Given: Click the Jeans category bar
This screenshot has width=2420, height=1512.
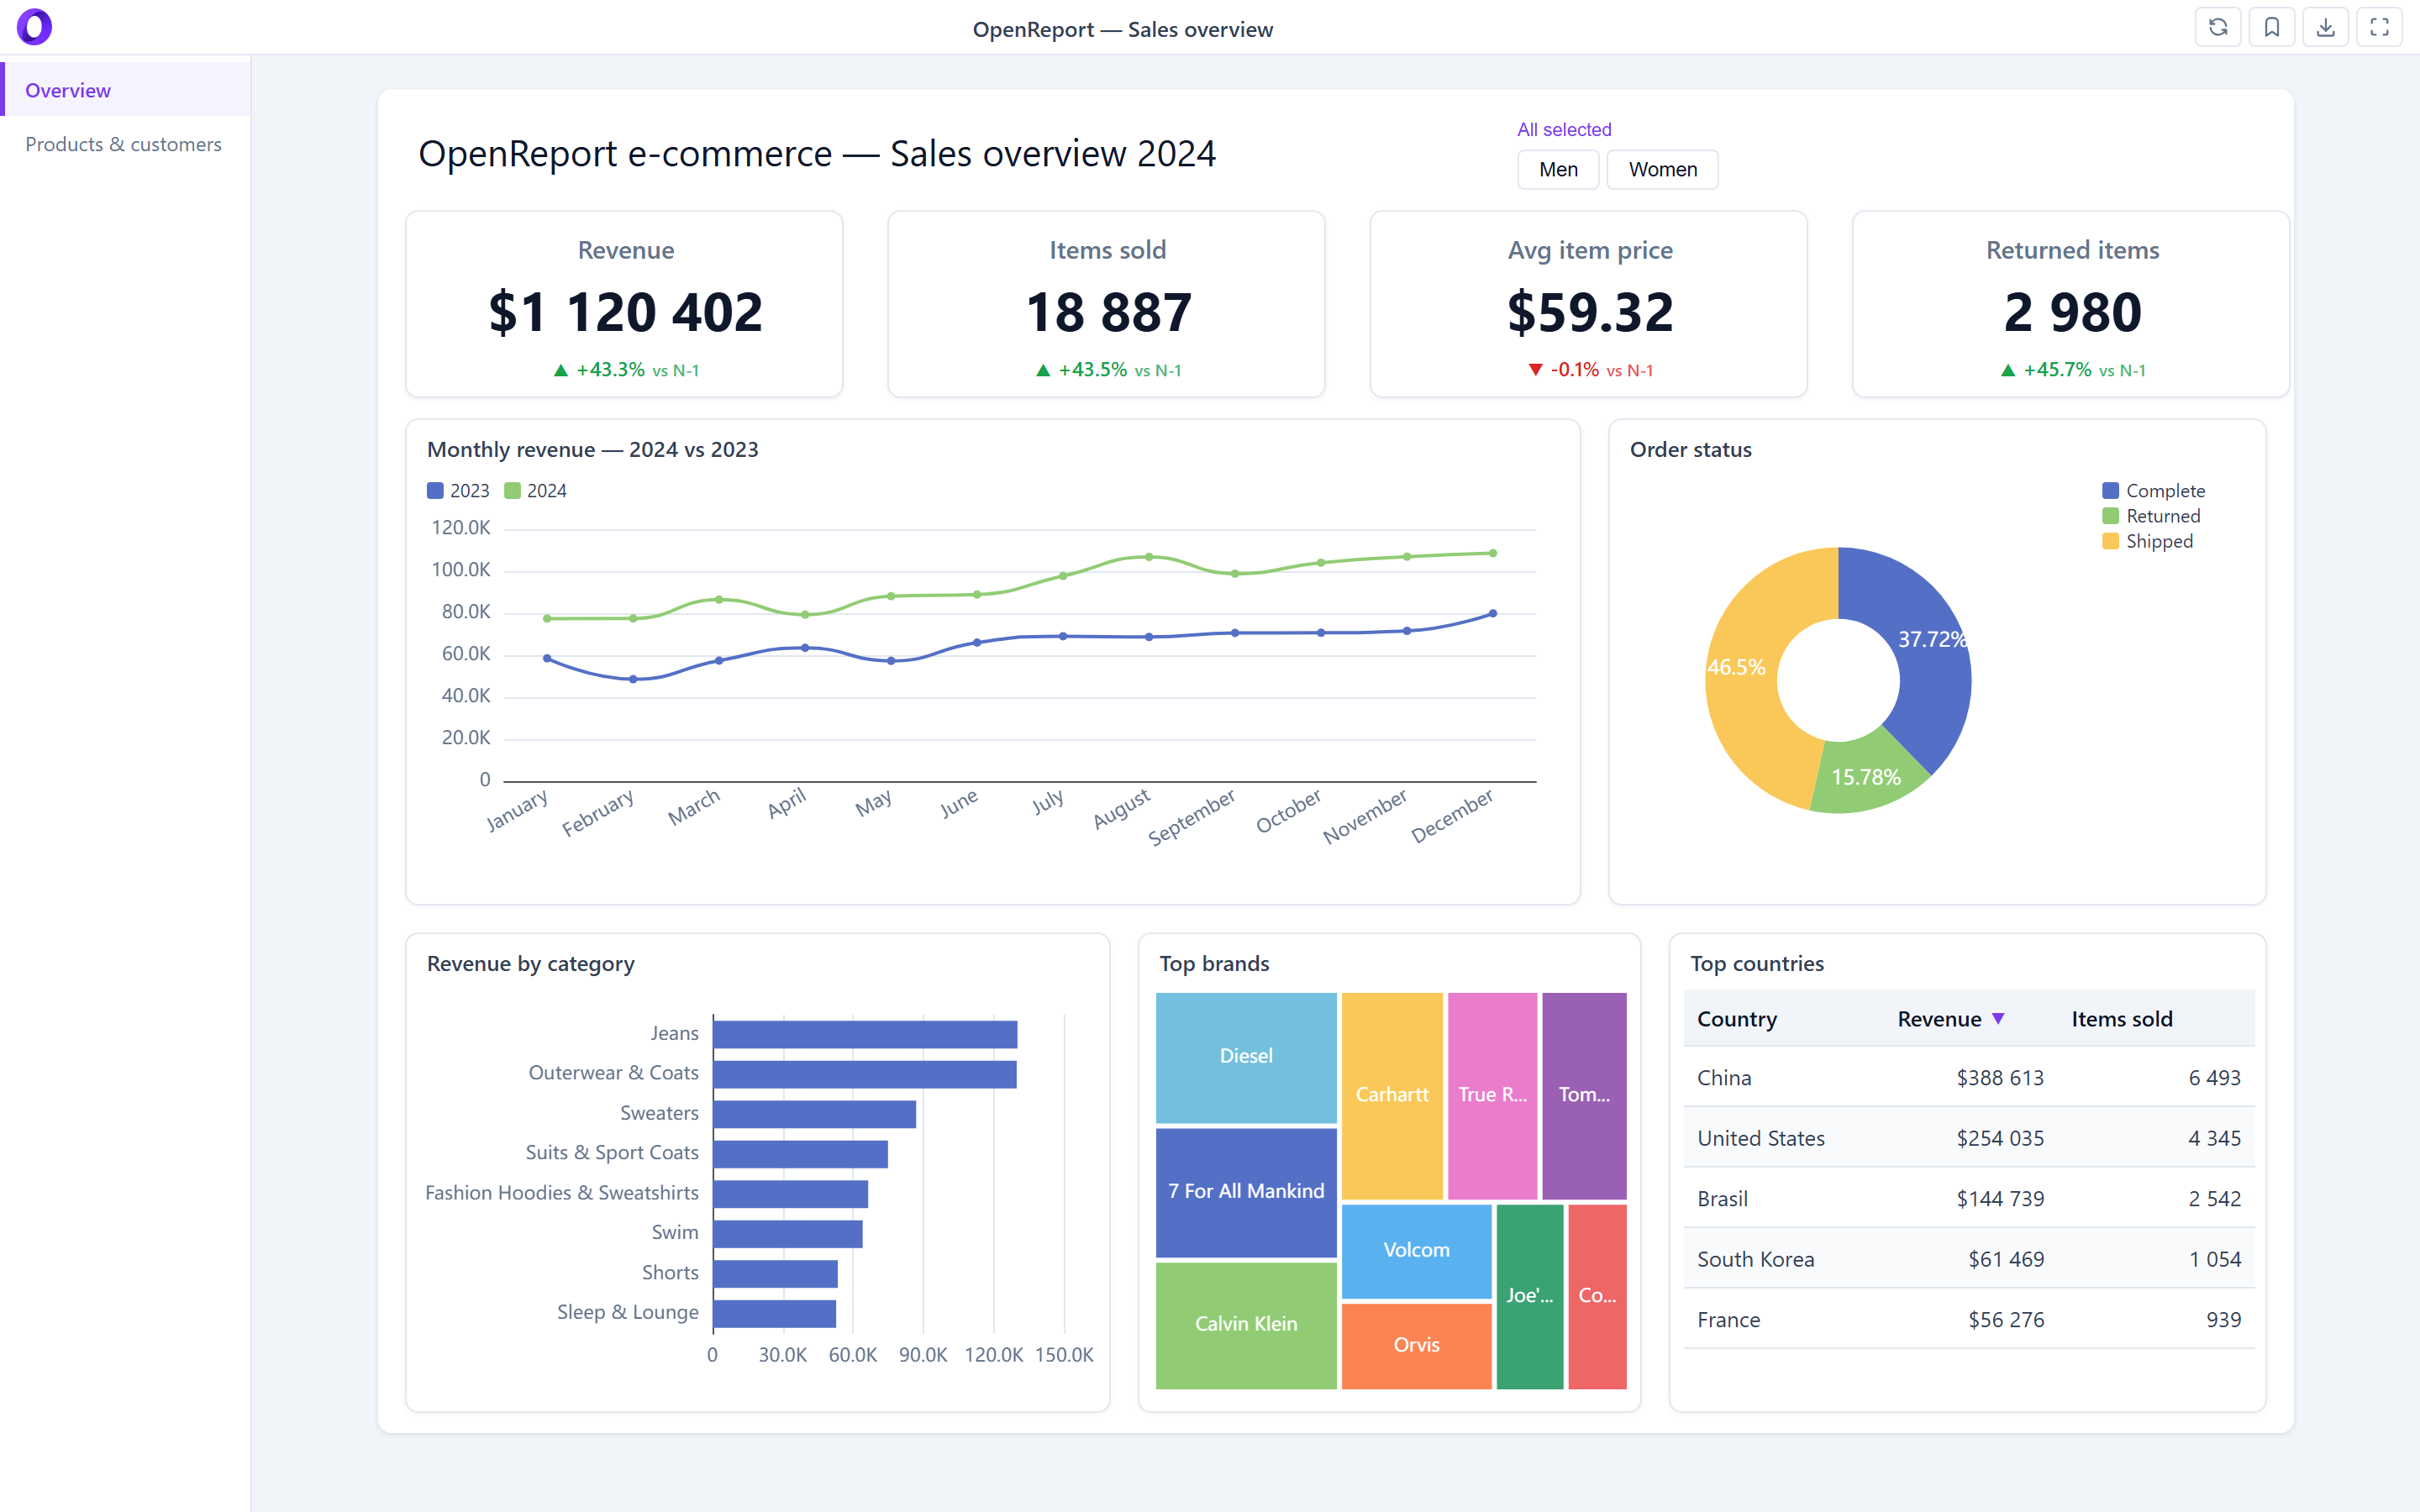Looking at the screenshot, I should pos(865,1034).
